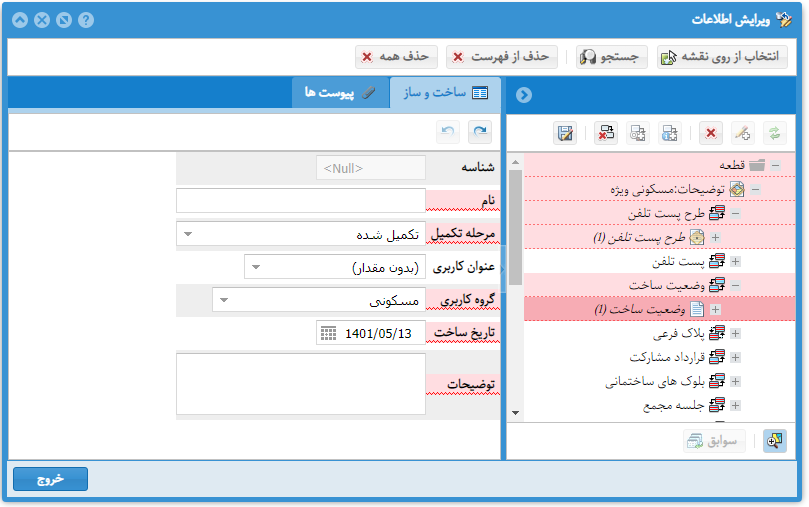809x507 pixels.
Task: Click the جستجو search button
Action: click(611, 57)
